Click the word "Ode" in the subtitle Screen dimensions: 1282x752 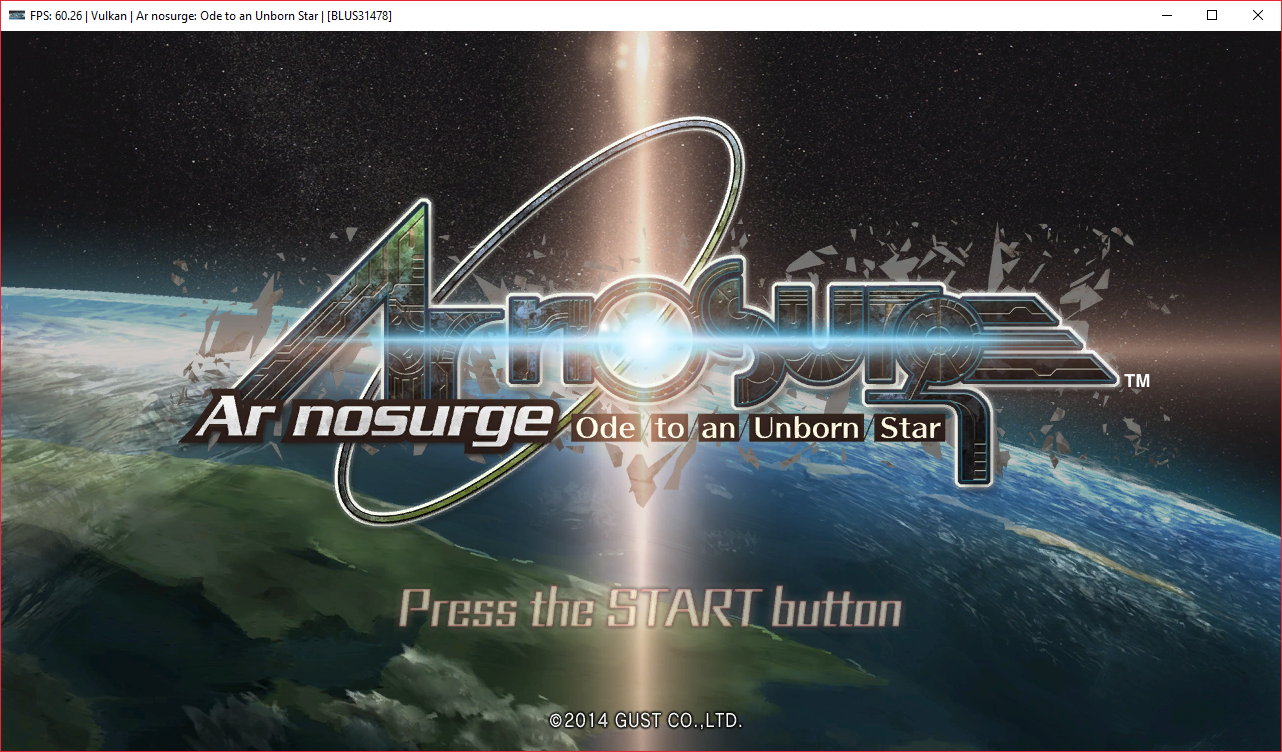coord(607,429)
